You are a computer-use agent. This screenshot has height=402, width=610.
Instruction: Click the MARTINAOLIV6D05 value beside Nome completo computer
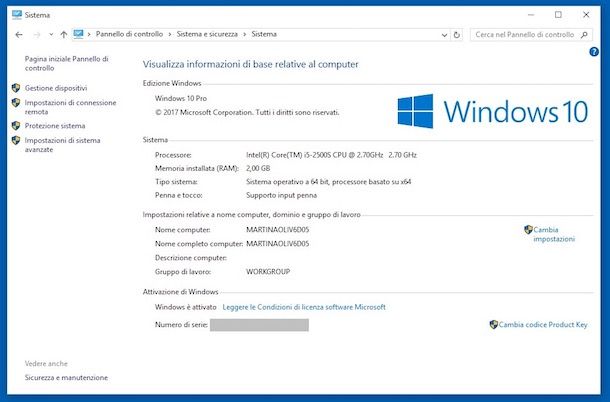[277, 244]
